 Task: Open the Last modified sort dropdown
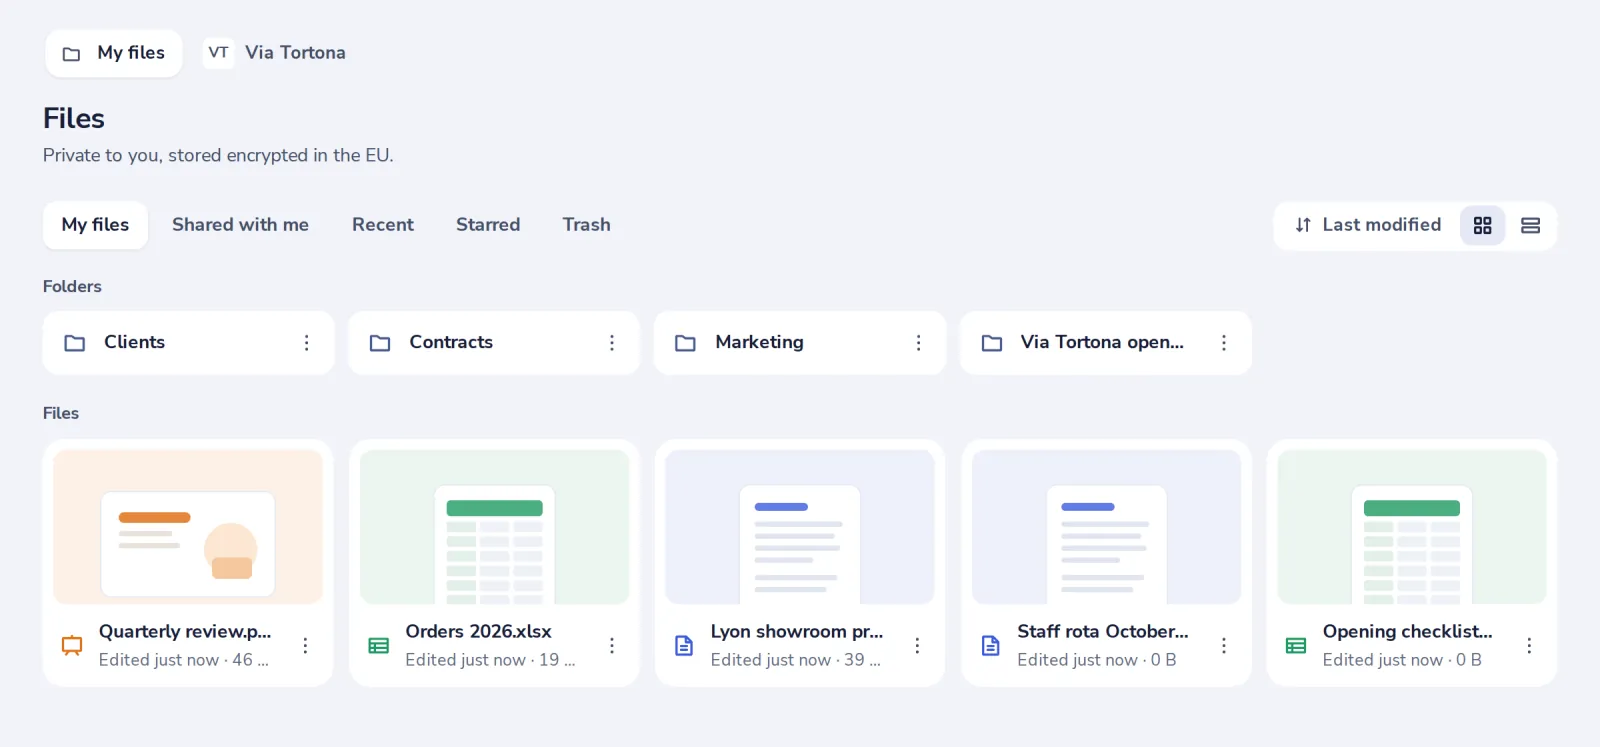pyautogui.click(x=1367, y=226)
